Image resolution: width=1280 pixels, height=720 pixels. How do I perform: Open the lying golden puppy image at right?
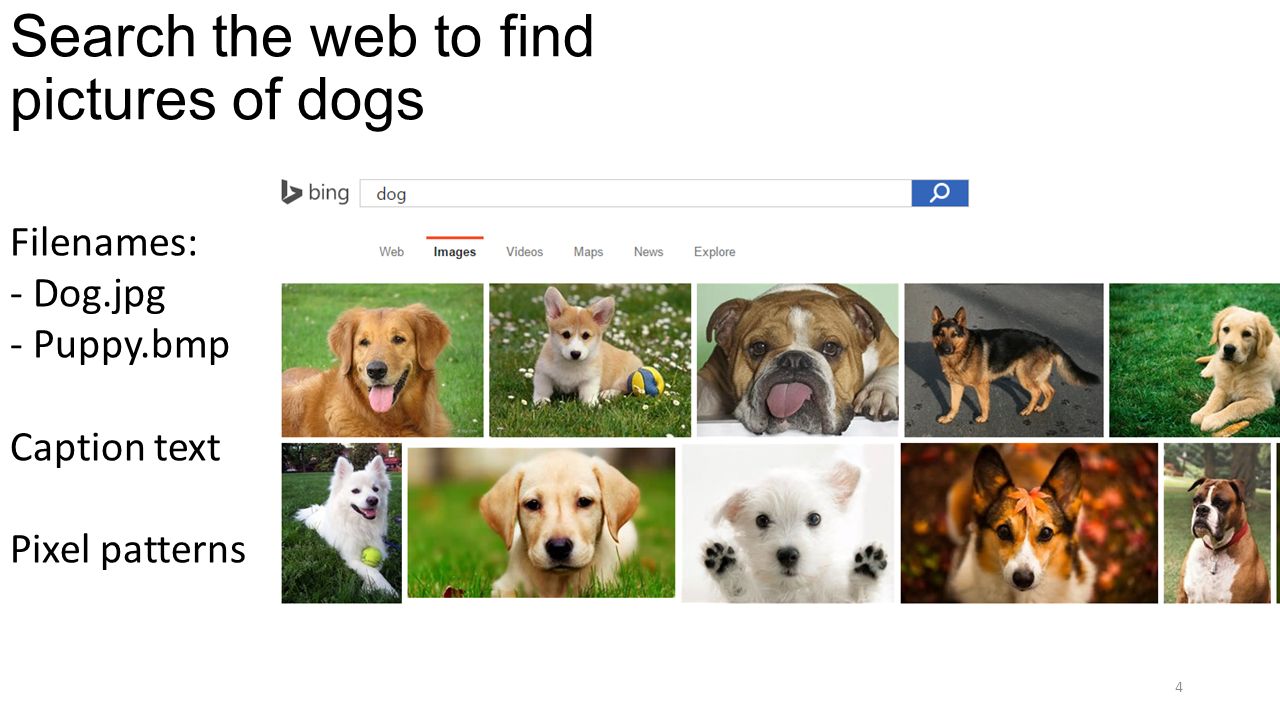(x=1194, y=360)
